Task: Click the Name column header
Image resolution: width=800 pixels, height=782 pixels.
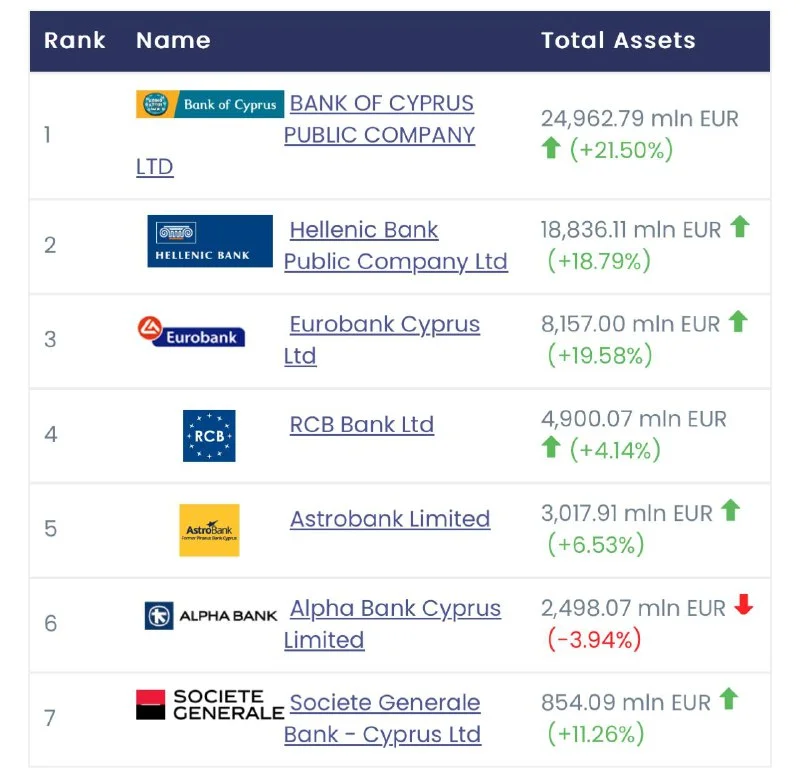Action: [x=173, y=41]
